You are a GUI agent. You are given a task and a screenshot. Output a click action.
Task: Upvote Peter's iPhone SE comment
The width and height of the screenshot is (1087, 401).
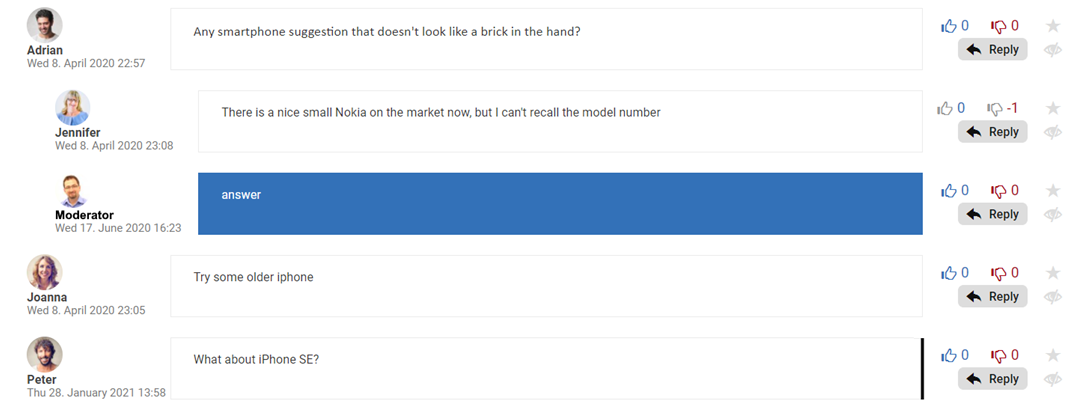point(949,354)
